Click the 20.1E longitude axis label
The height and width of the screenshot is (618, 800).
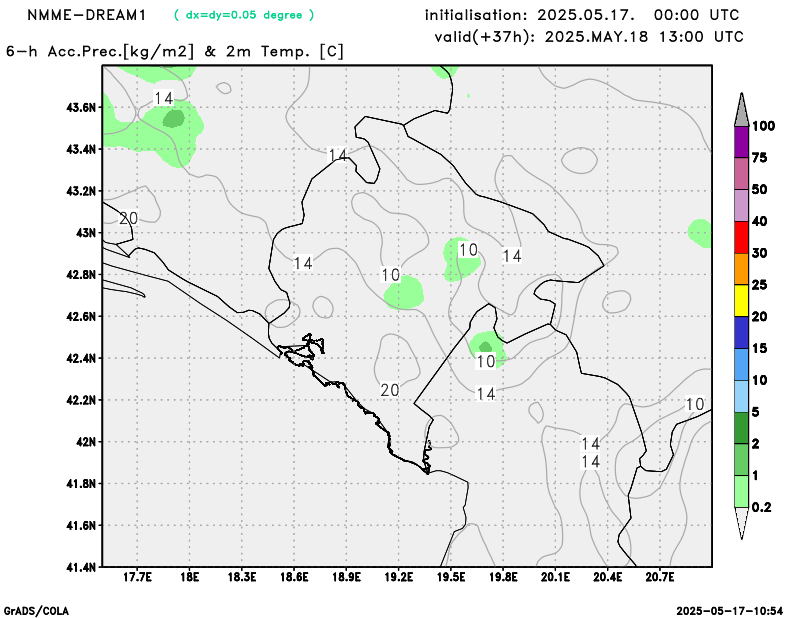click(556, 577)
